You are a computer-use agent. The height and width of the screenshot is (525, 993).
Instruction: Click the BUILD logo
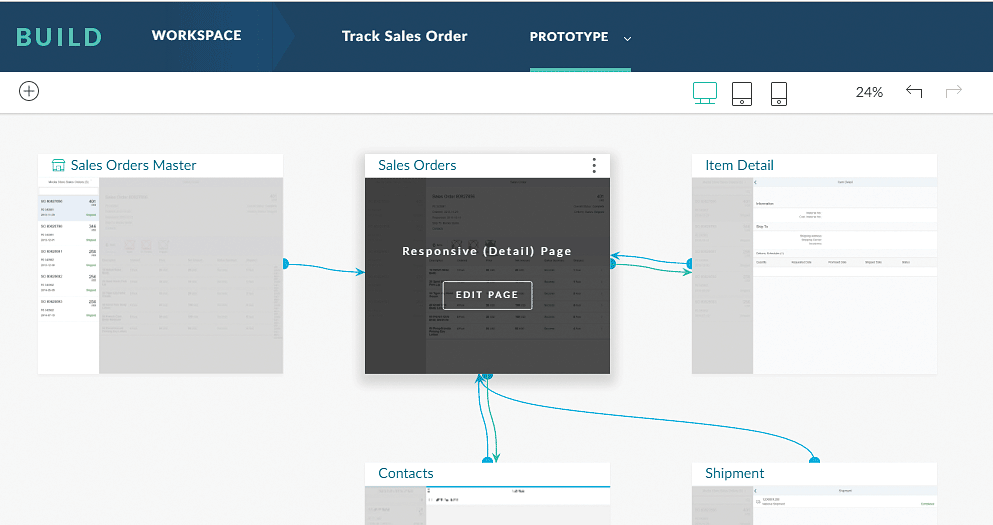pos(59,37)
